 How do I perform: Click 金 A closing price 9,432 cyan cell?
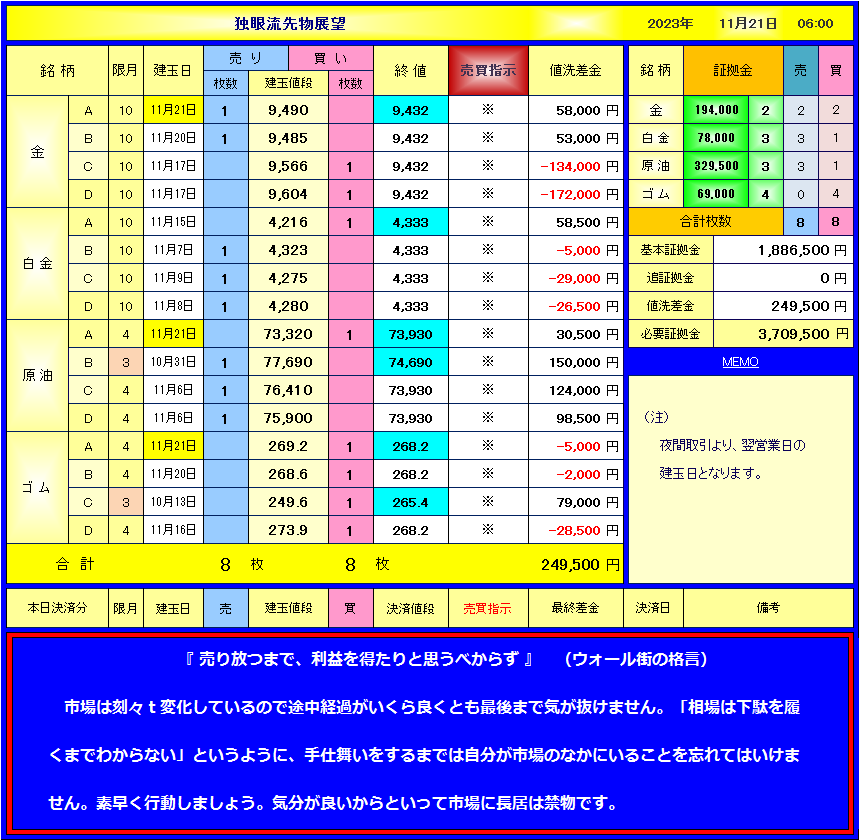(410, 110)
